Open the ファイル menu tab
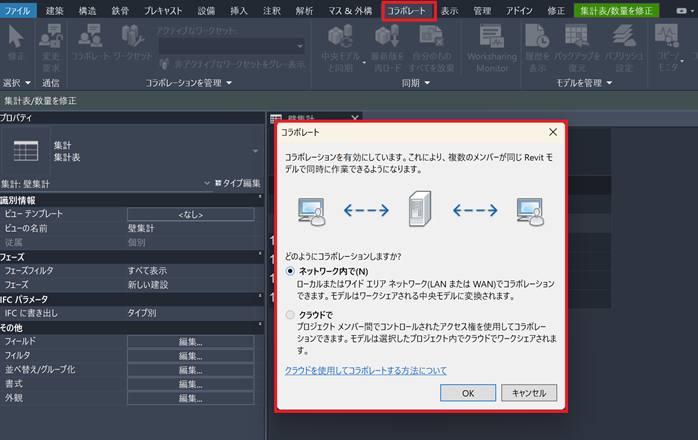The image size is (698, 440). pos(18,10)
